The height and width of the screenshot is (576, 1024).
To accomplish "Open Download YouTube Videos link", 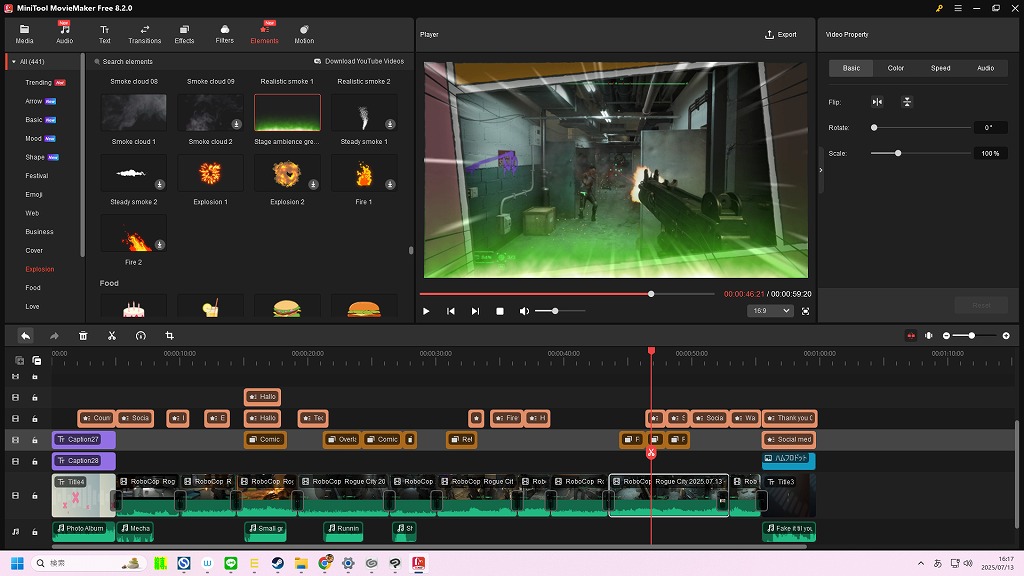I will tap(359, 61).
